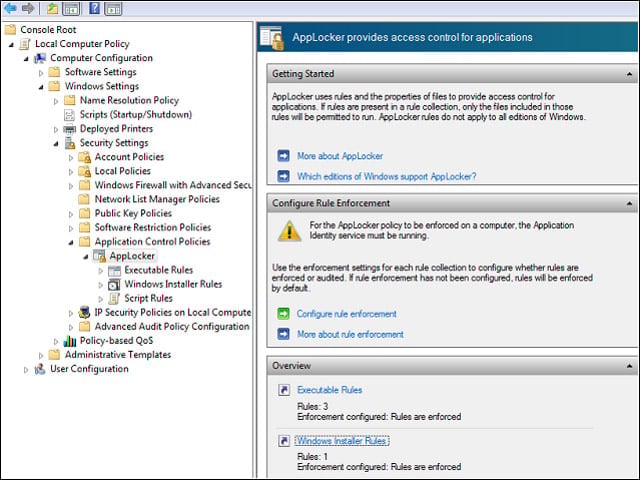Collapse the Security Settings node
Image resolution: width=640 pixels, height=480 pixels.
click(56, 143)
